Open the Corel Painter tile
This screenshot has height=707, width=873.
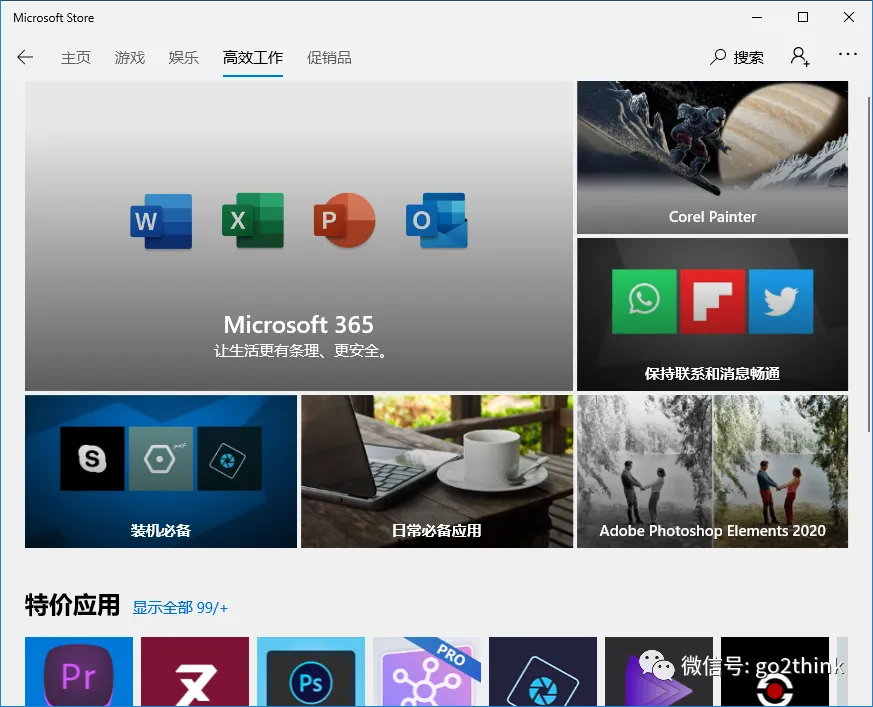tap(712, 158)
